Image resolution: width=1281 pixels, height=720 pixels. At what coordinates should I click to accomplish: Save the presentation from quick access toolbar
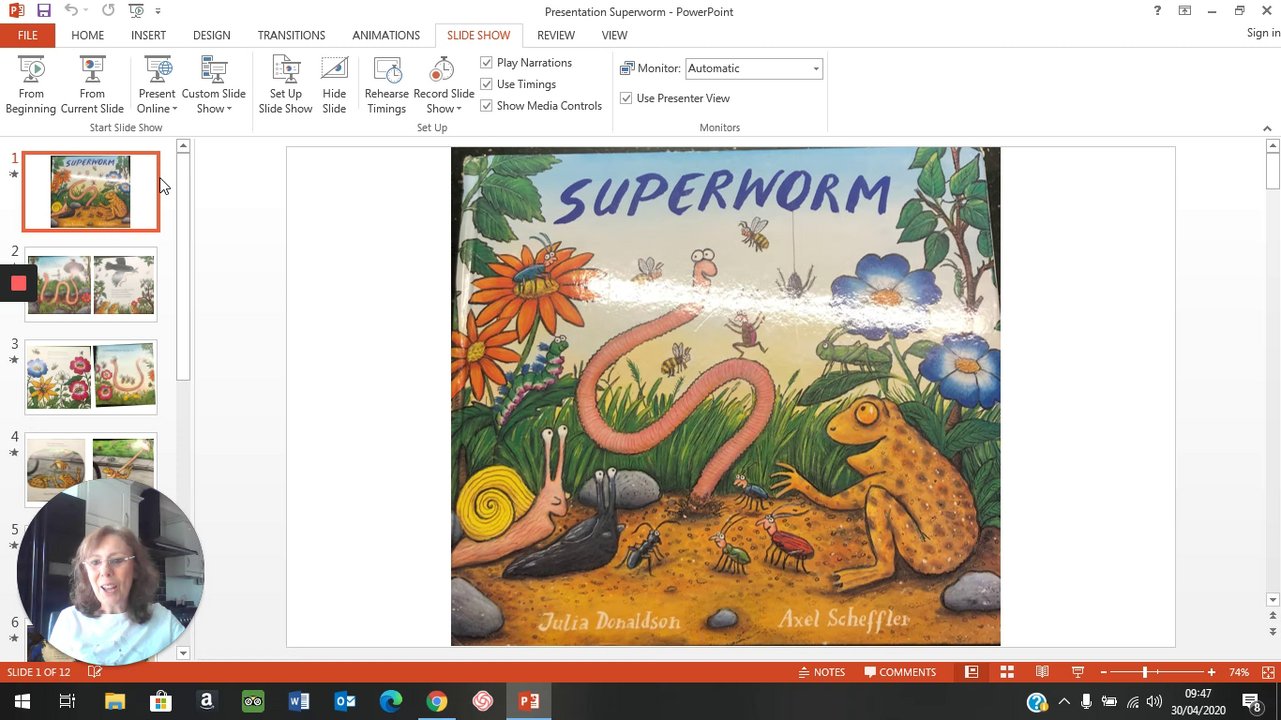pyautogui.click(x=44, y=11)
